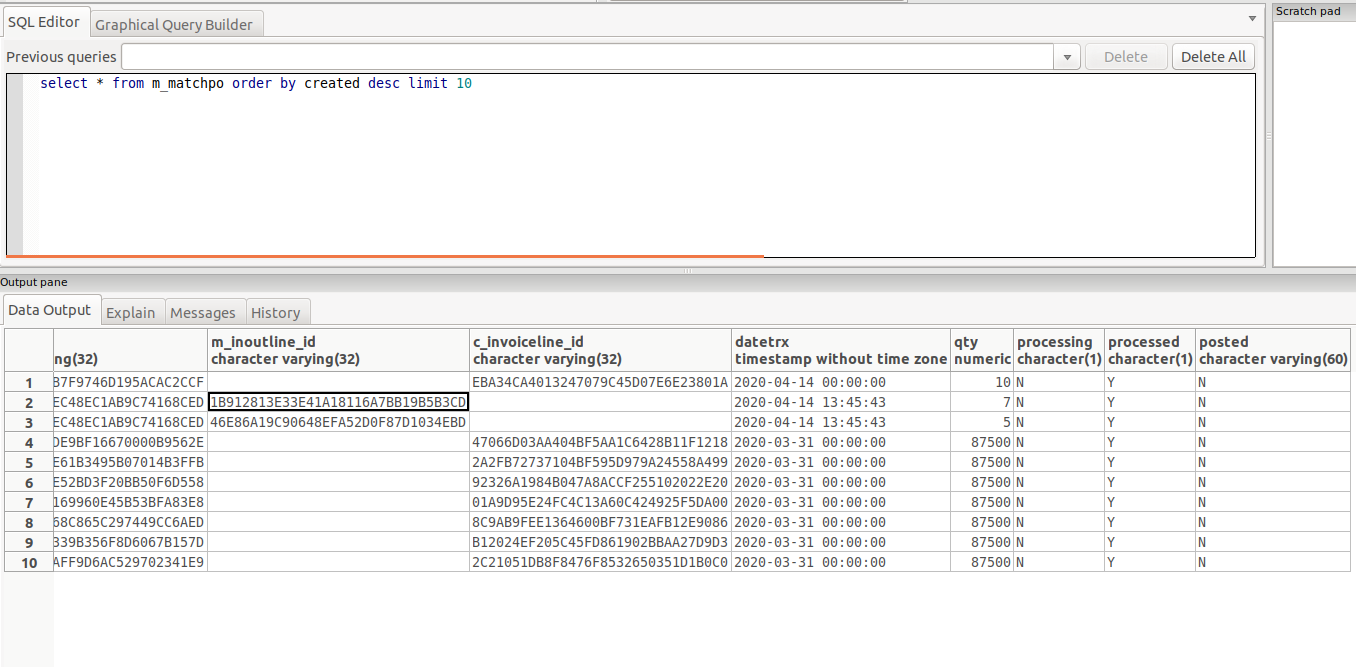Click the Previous queries combo box field
This screenshot has width=1356, height=667.
[587, 57]
